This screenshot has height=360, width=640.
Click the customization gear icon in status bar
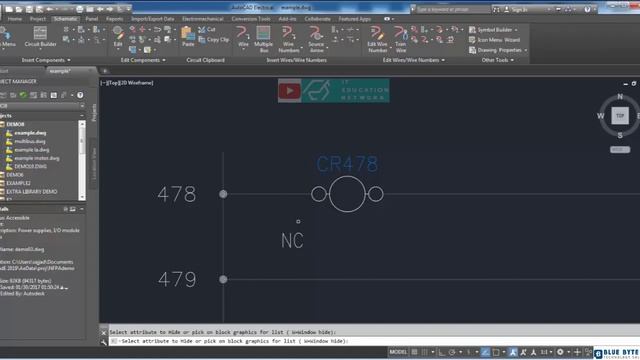(x=560, y=352)
